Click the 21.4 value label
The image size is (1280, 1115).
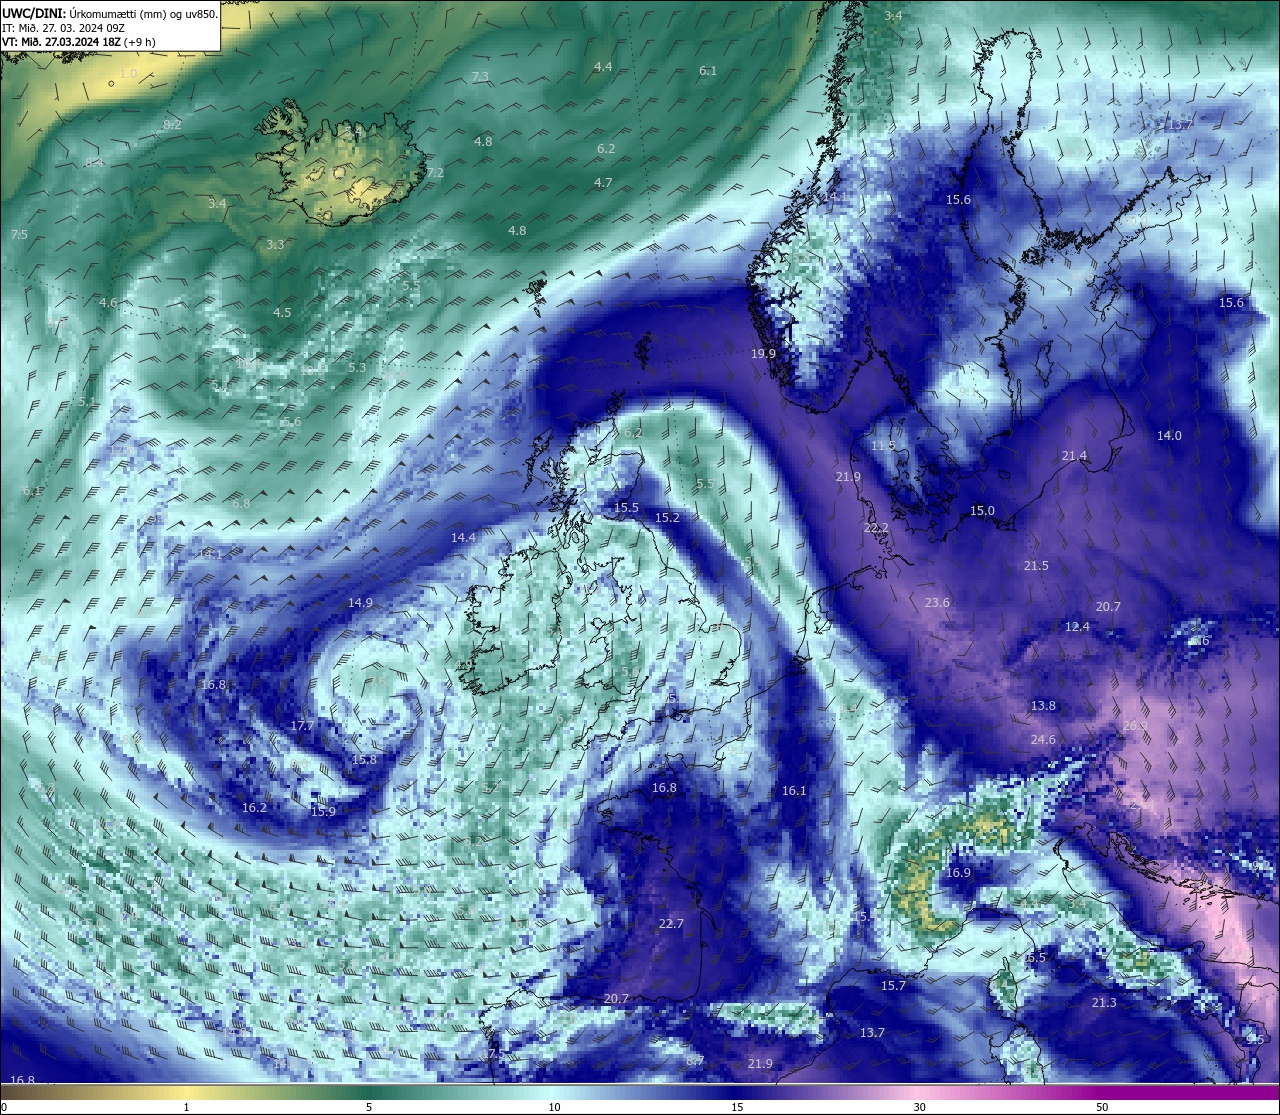[x=1074, y=456]
